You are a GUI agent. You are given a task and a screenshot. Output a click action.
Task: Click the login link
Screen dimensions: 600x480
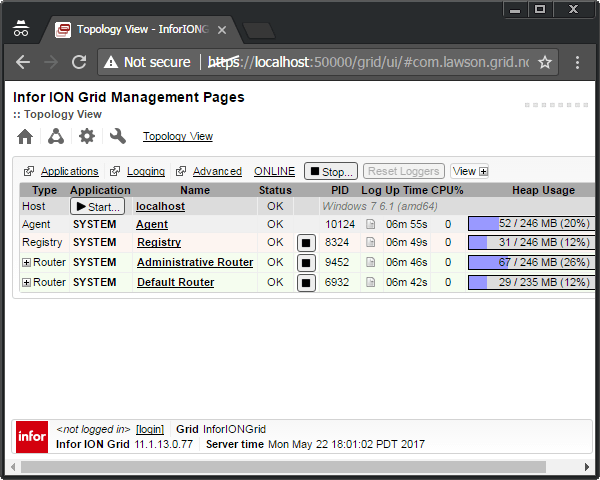[x=150, y=429]
